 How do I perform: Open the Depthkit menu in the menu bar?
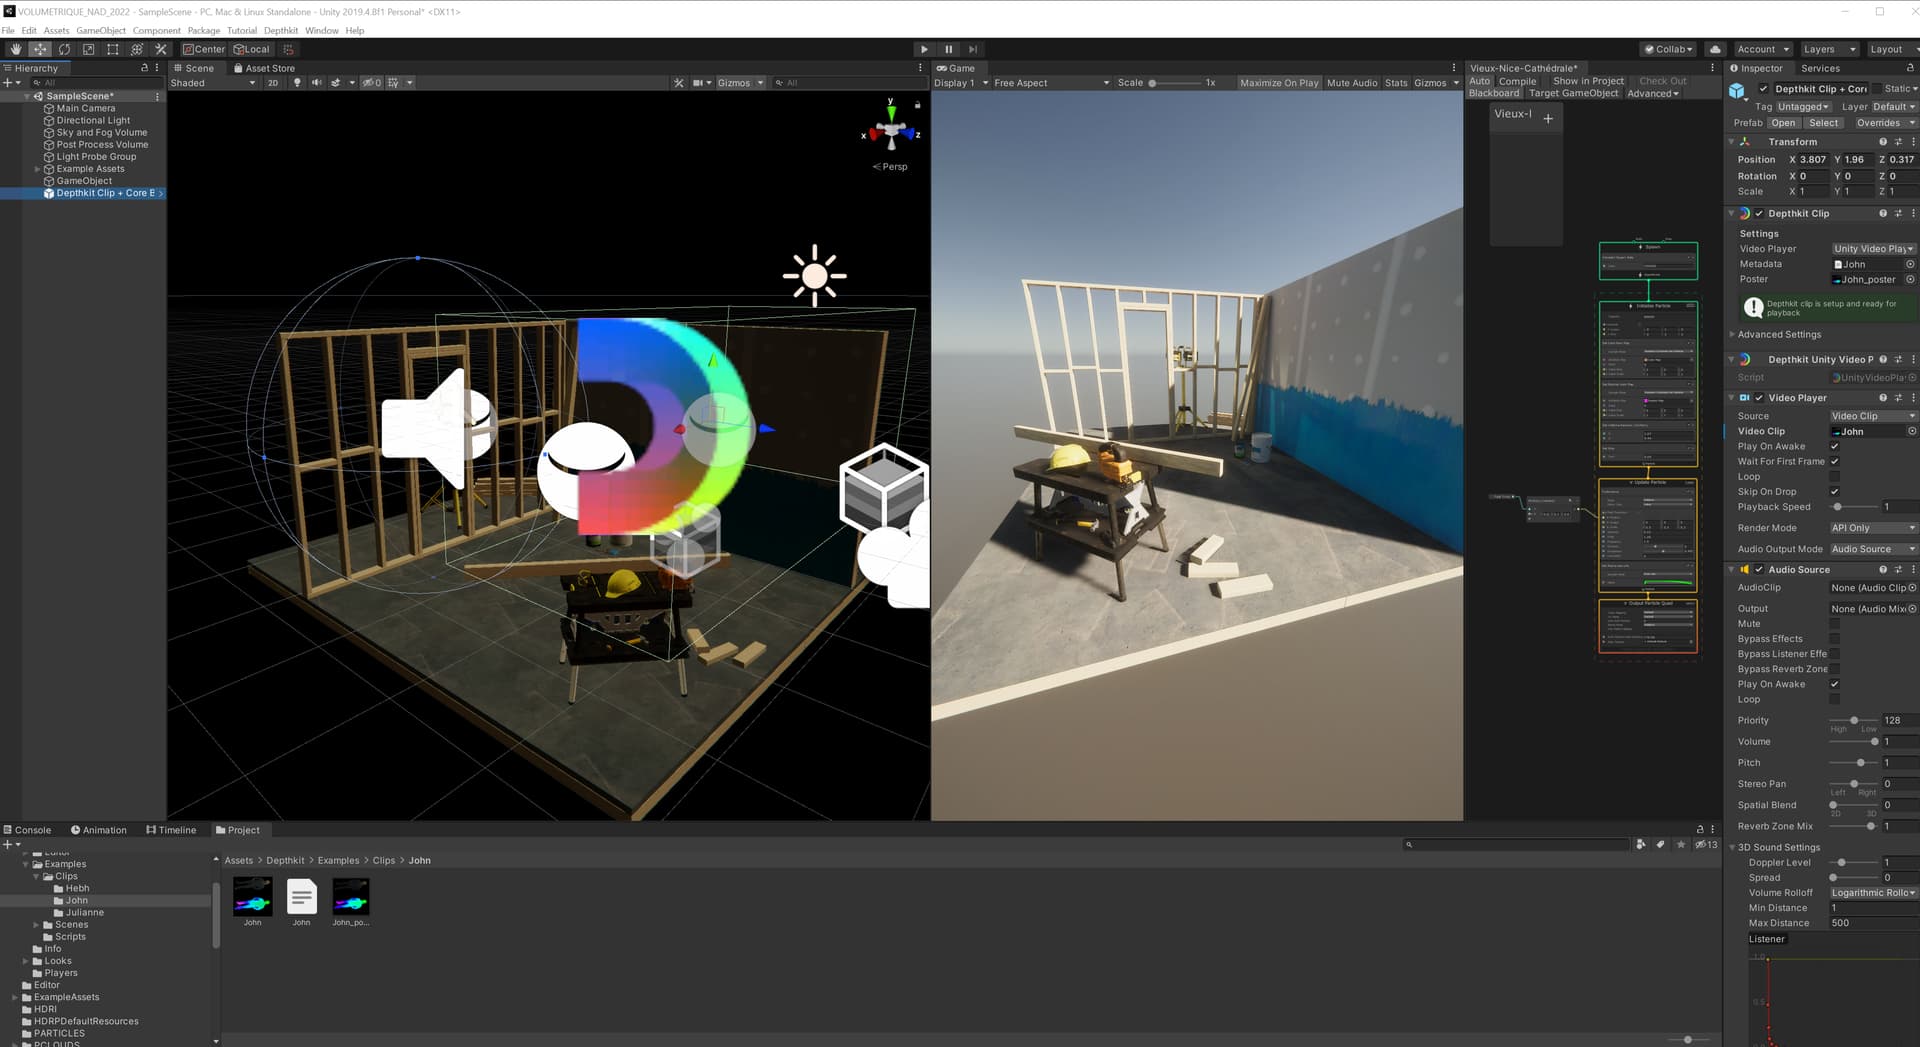point(281,31)
